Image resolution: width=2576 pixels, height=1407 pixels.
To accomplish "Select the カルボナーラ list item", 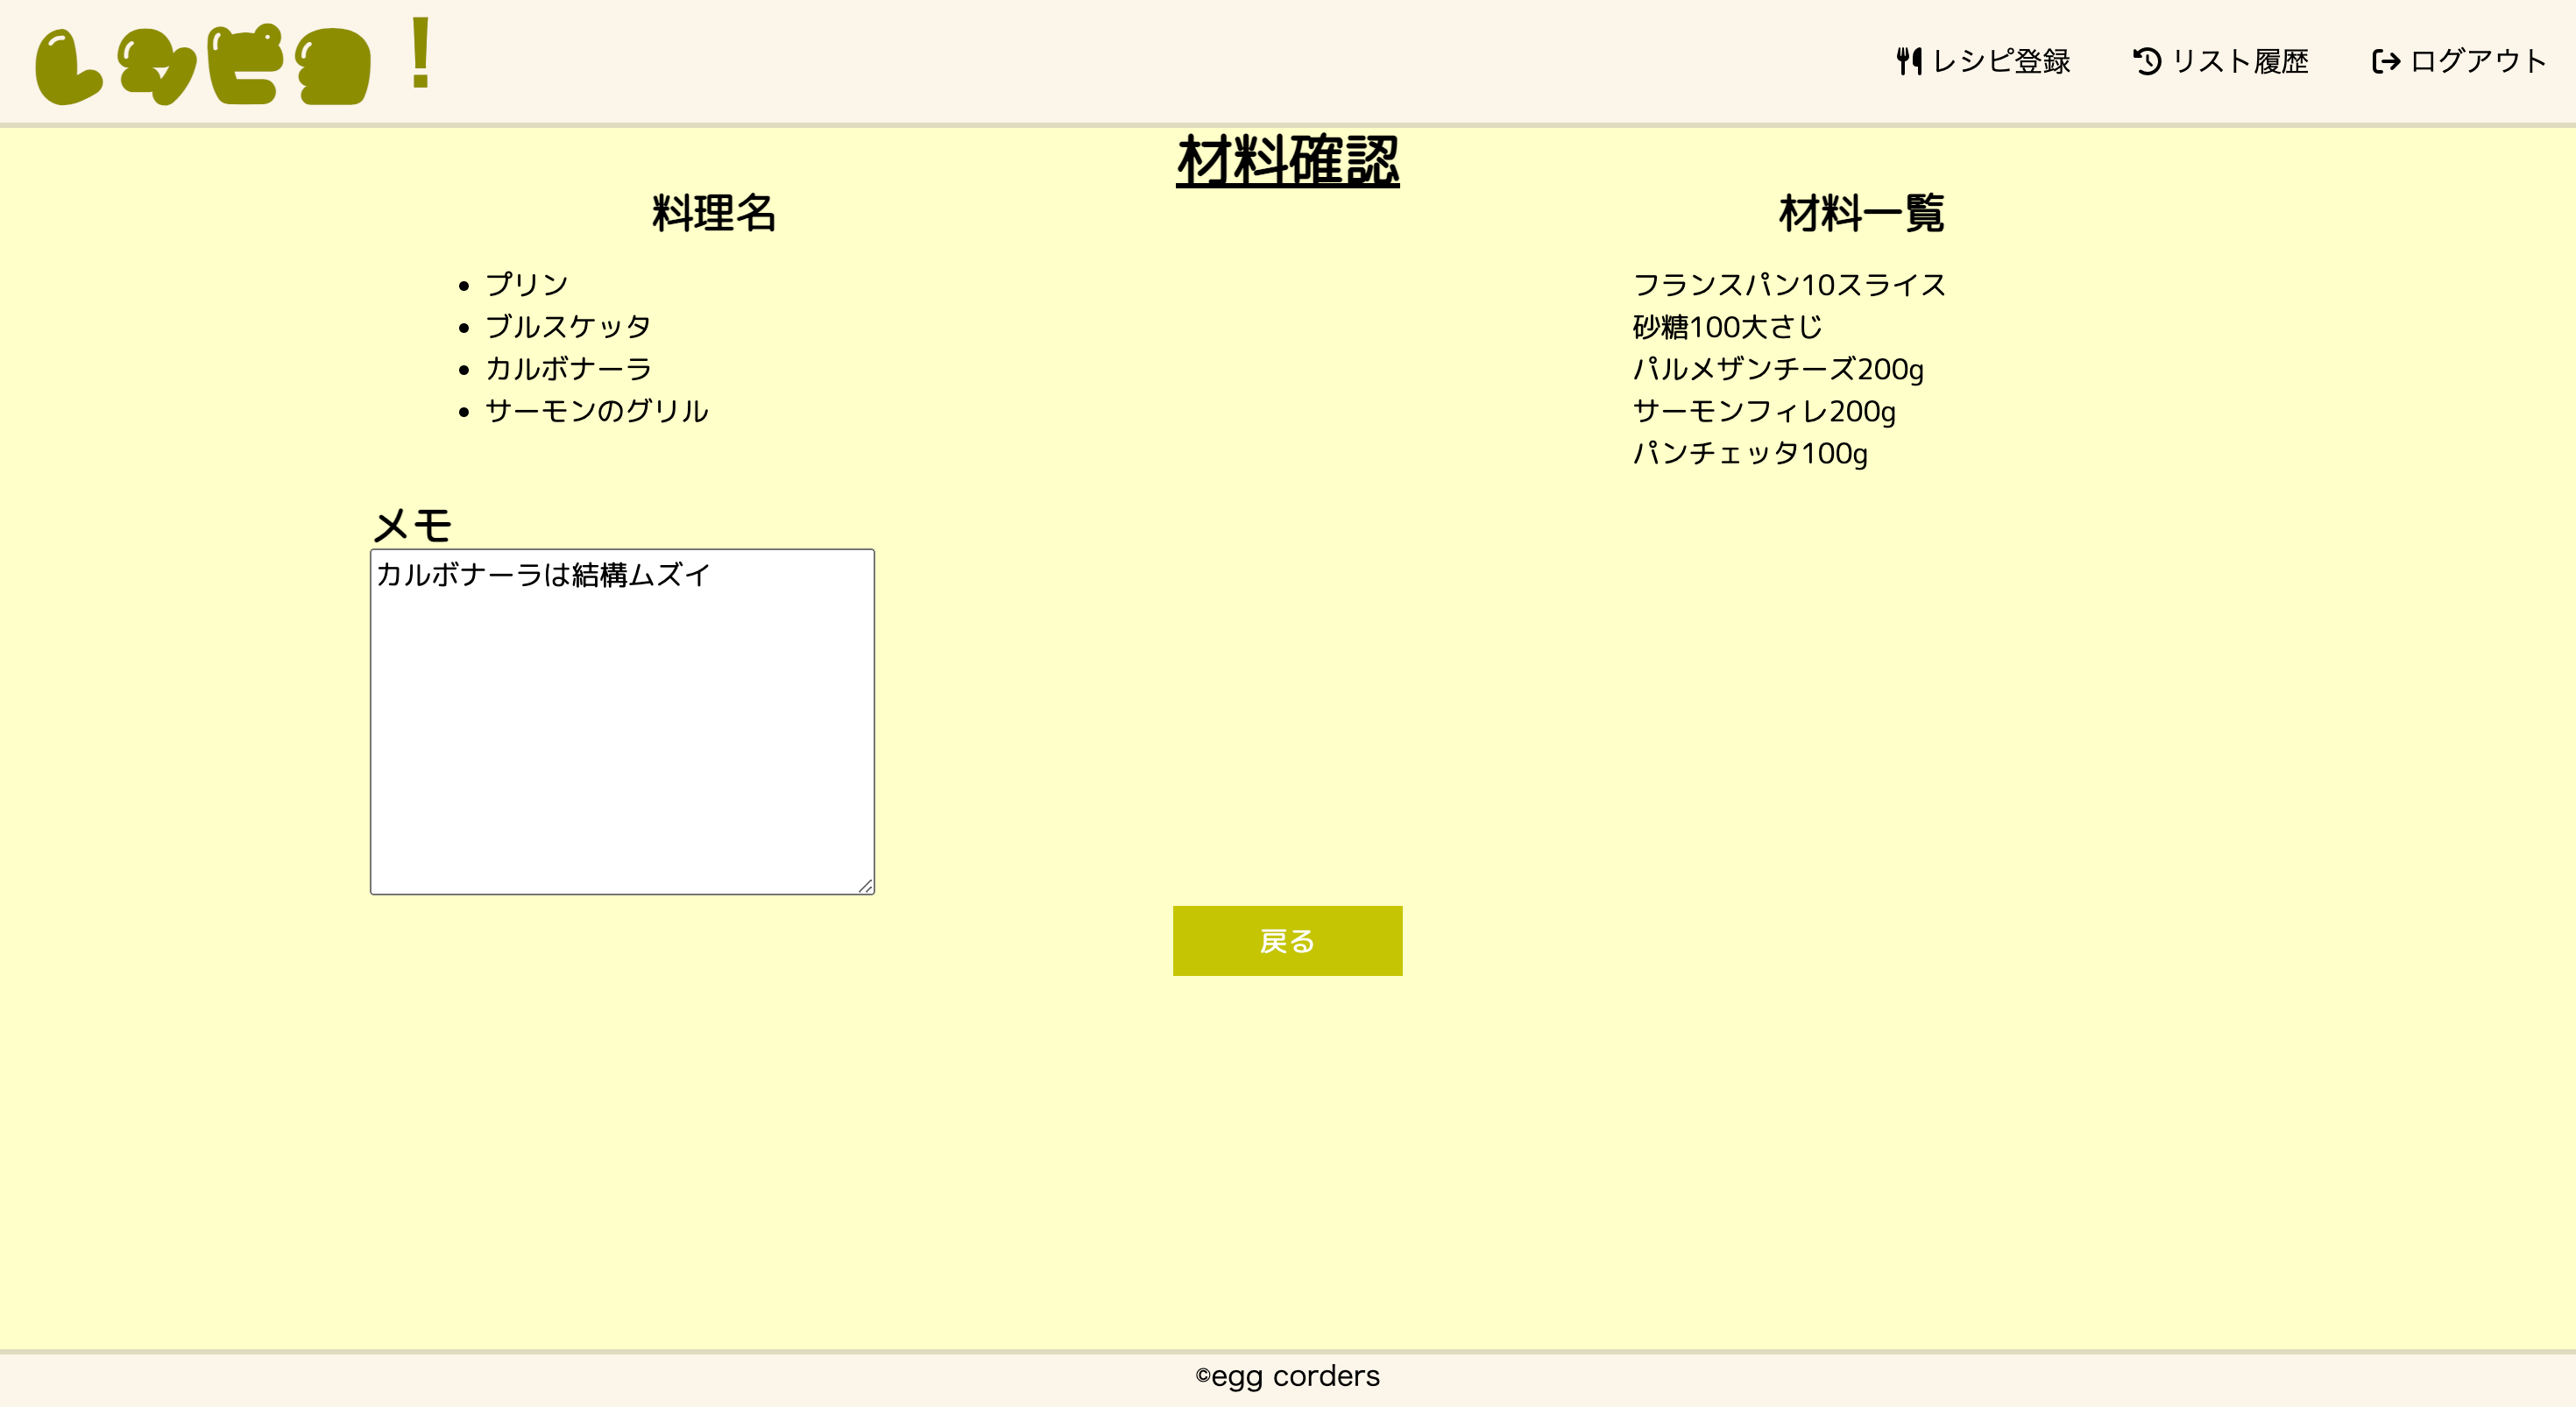I will 568,368.
